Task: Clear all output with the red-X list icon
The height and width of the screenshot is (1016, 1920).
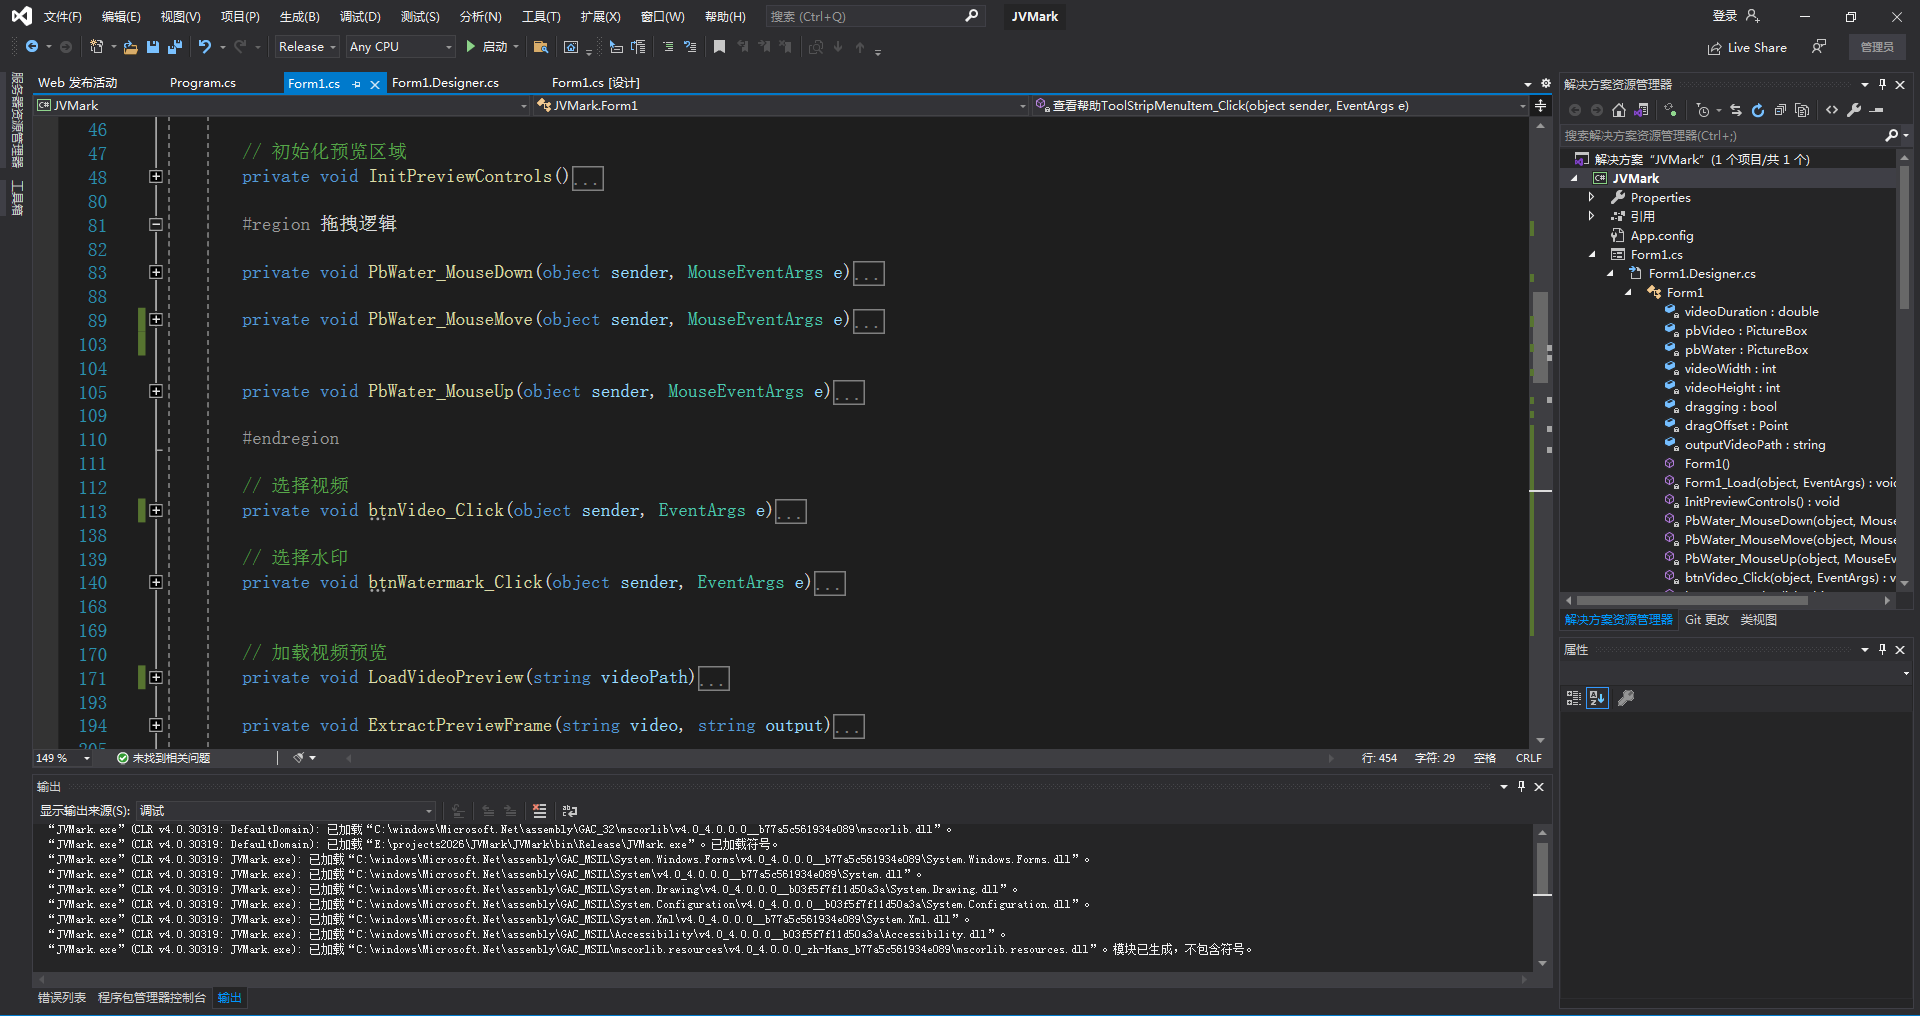Action: (540, 811)
